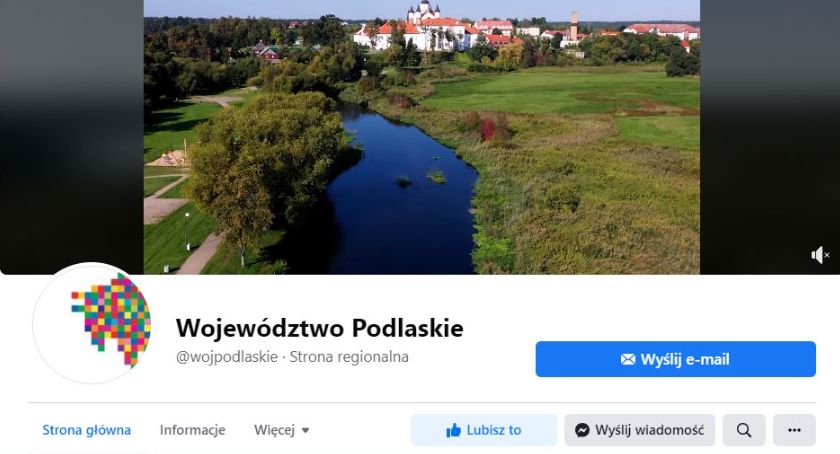This screenshot has height=454, width=840.
Task: Click the Strona regionalna category link
Action: click(x=349, y=356)
